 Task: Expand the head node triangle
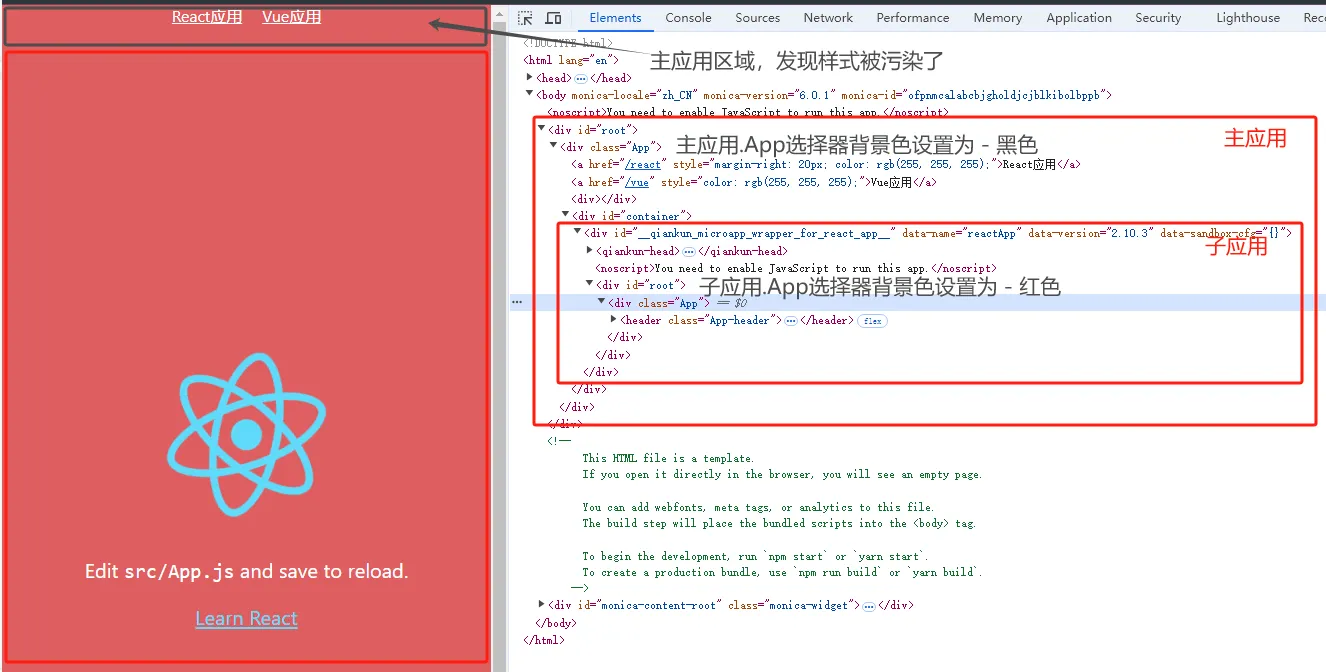pos(530,78)
